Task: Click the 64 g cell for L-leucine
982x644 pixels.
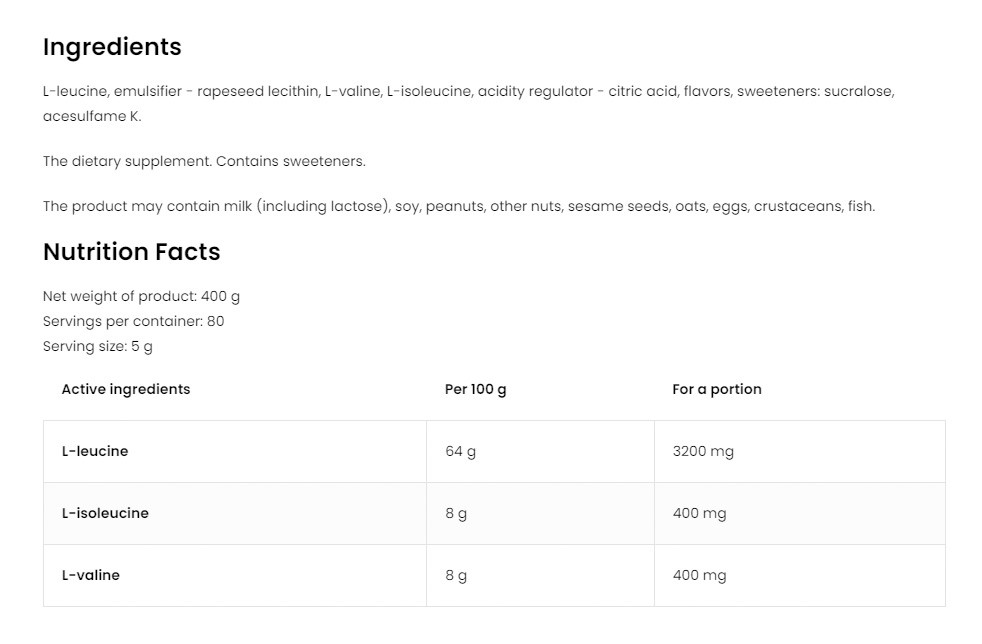Action: click(461, 451)
